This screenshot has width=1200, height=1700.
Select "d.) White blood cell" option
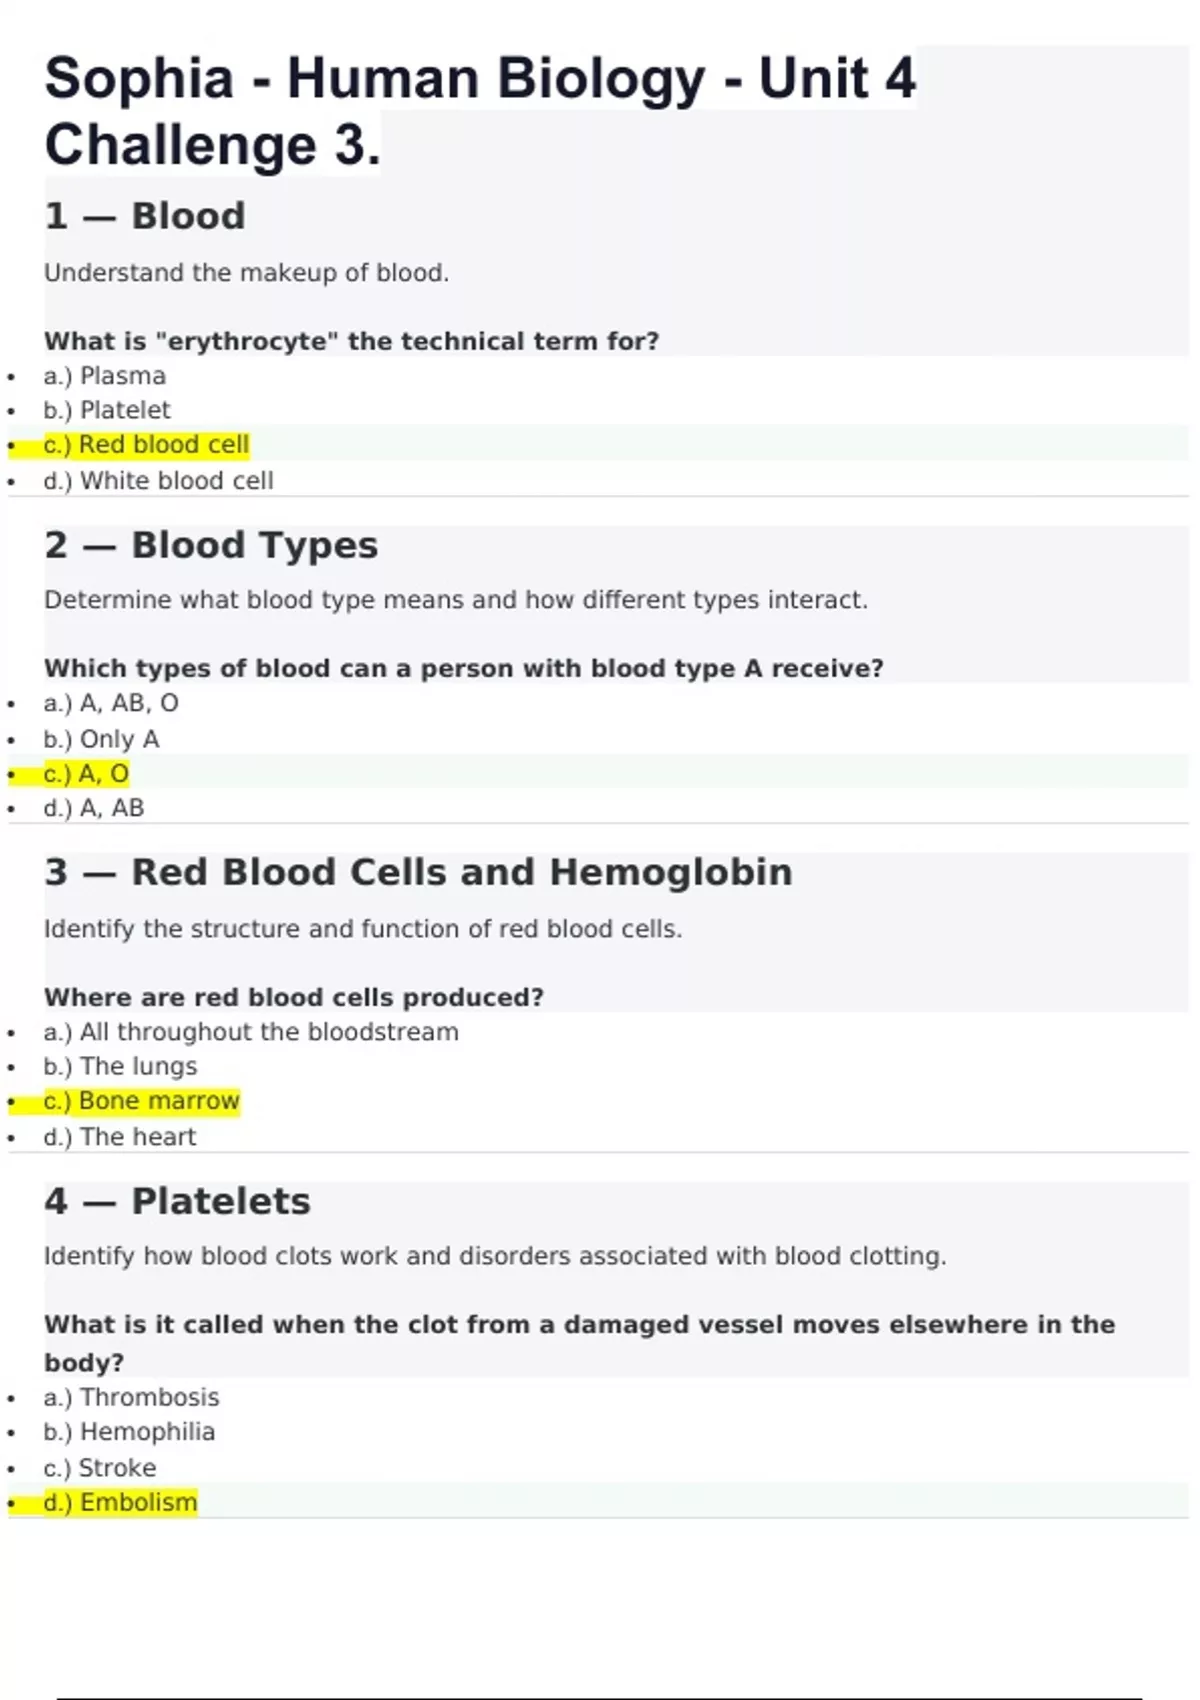pyautogui.click(x=158, y=481)
